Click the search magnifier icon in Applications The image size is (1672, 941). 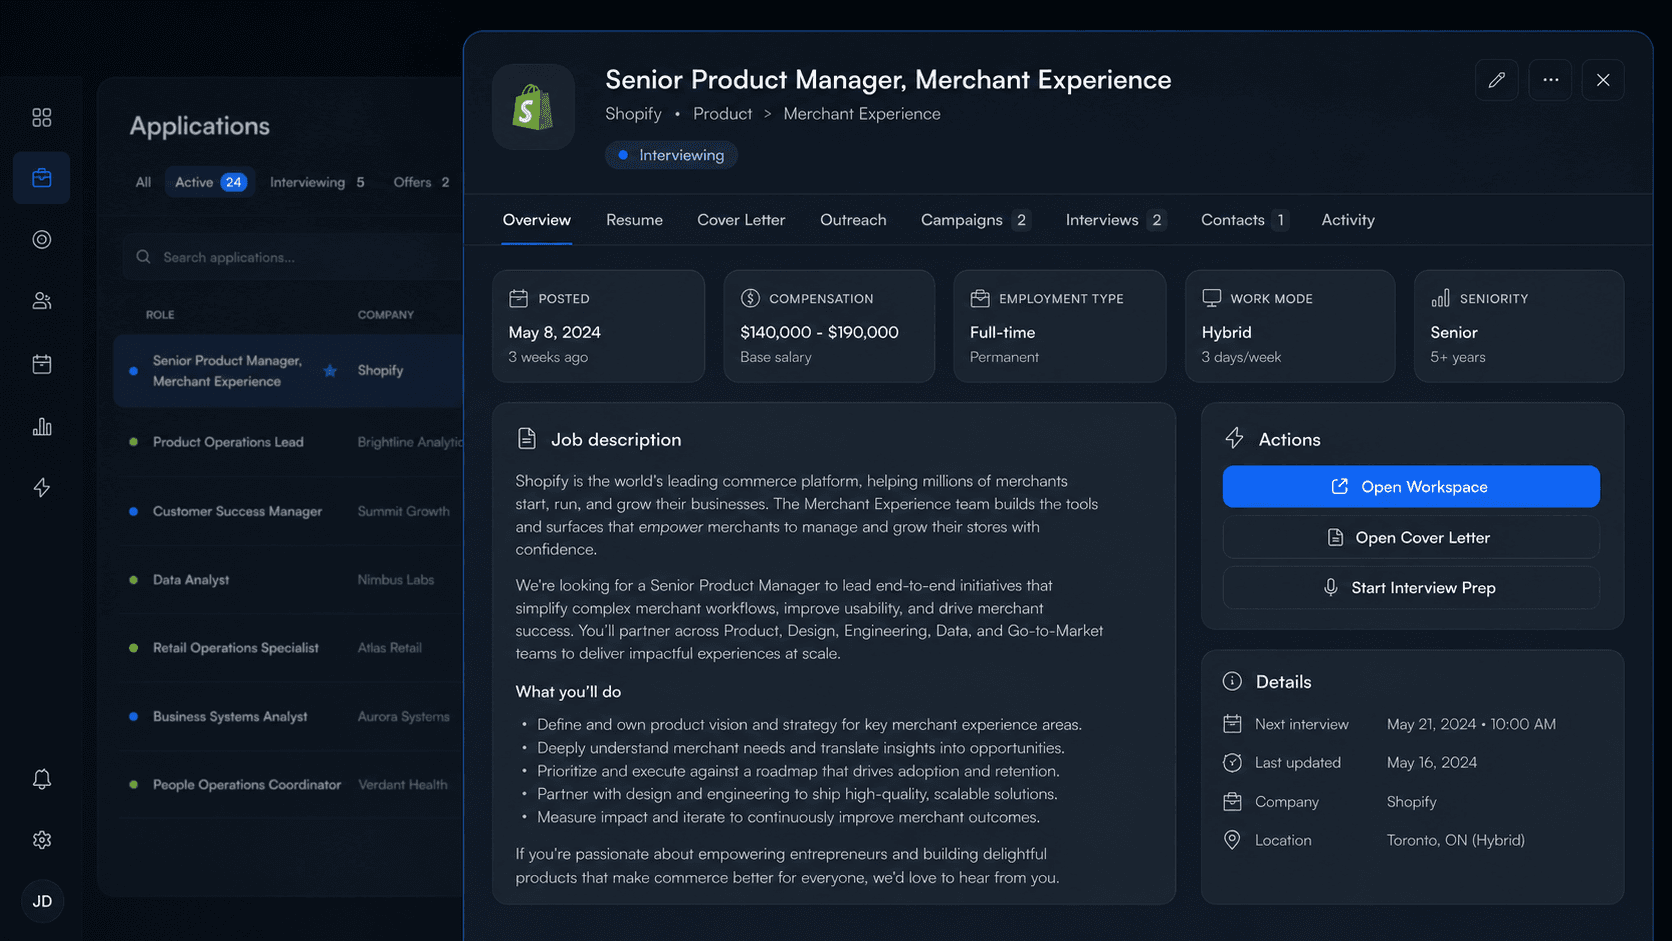click(144, 257)
